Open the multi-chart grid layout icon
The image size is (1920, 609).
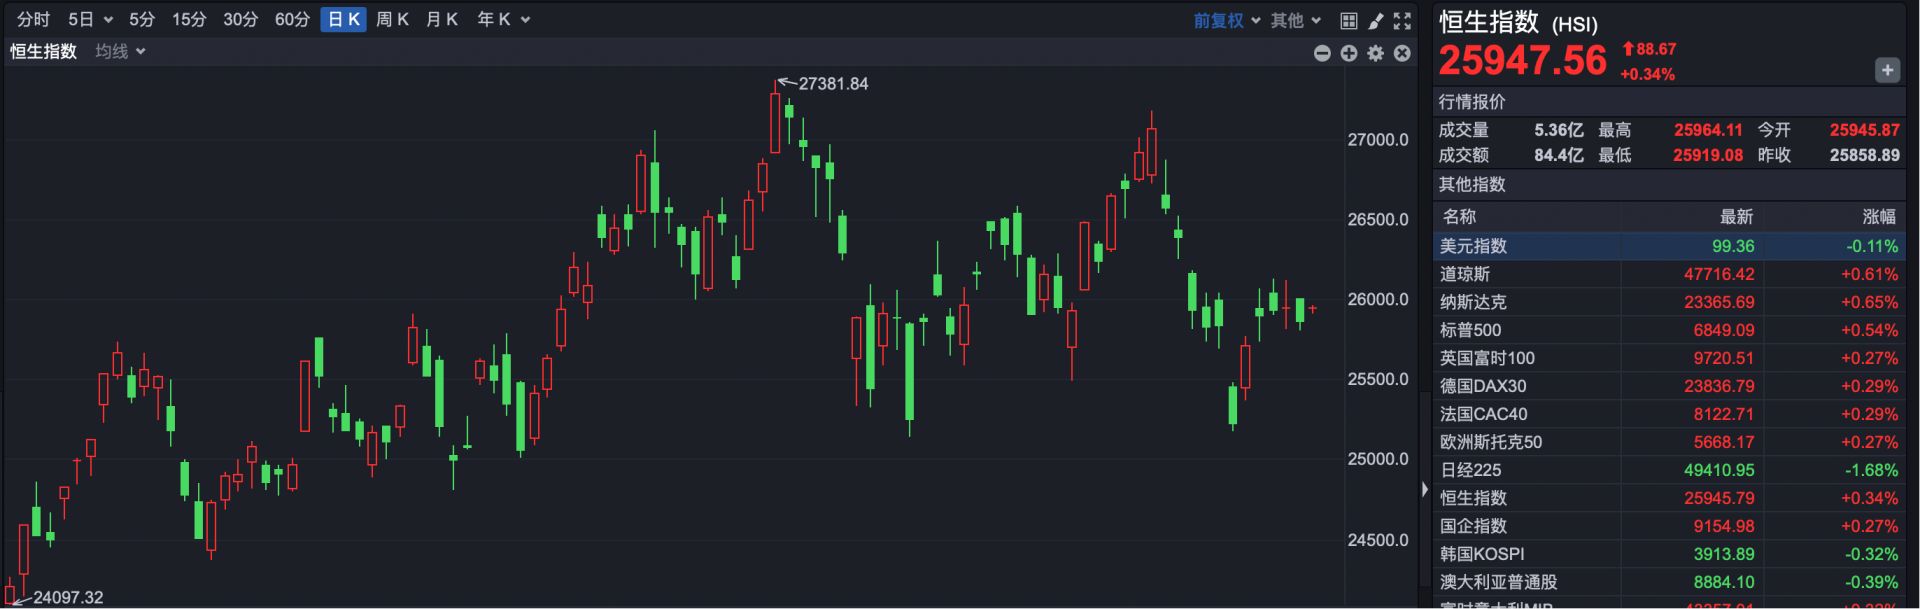(1348, 20)
